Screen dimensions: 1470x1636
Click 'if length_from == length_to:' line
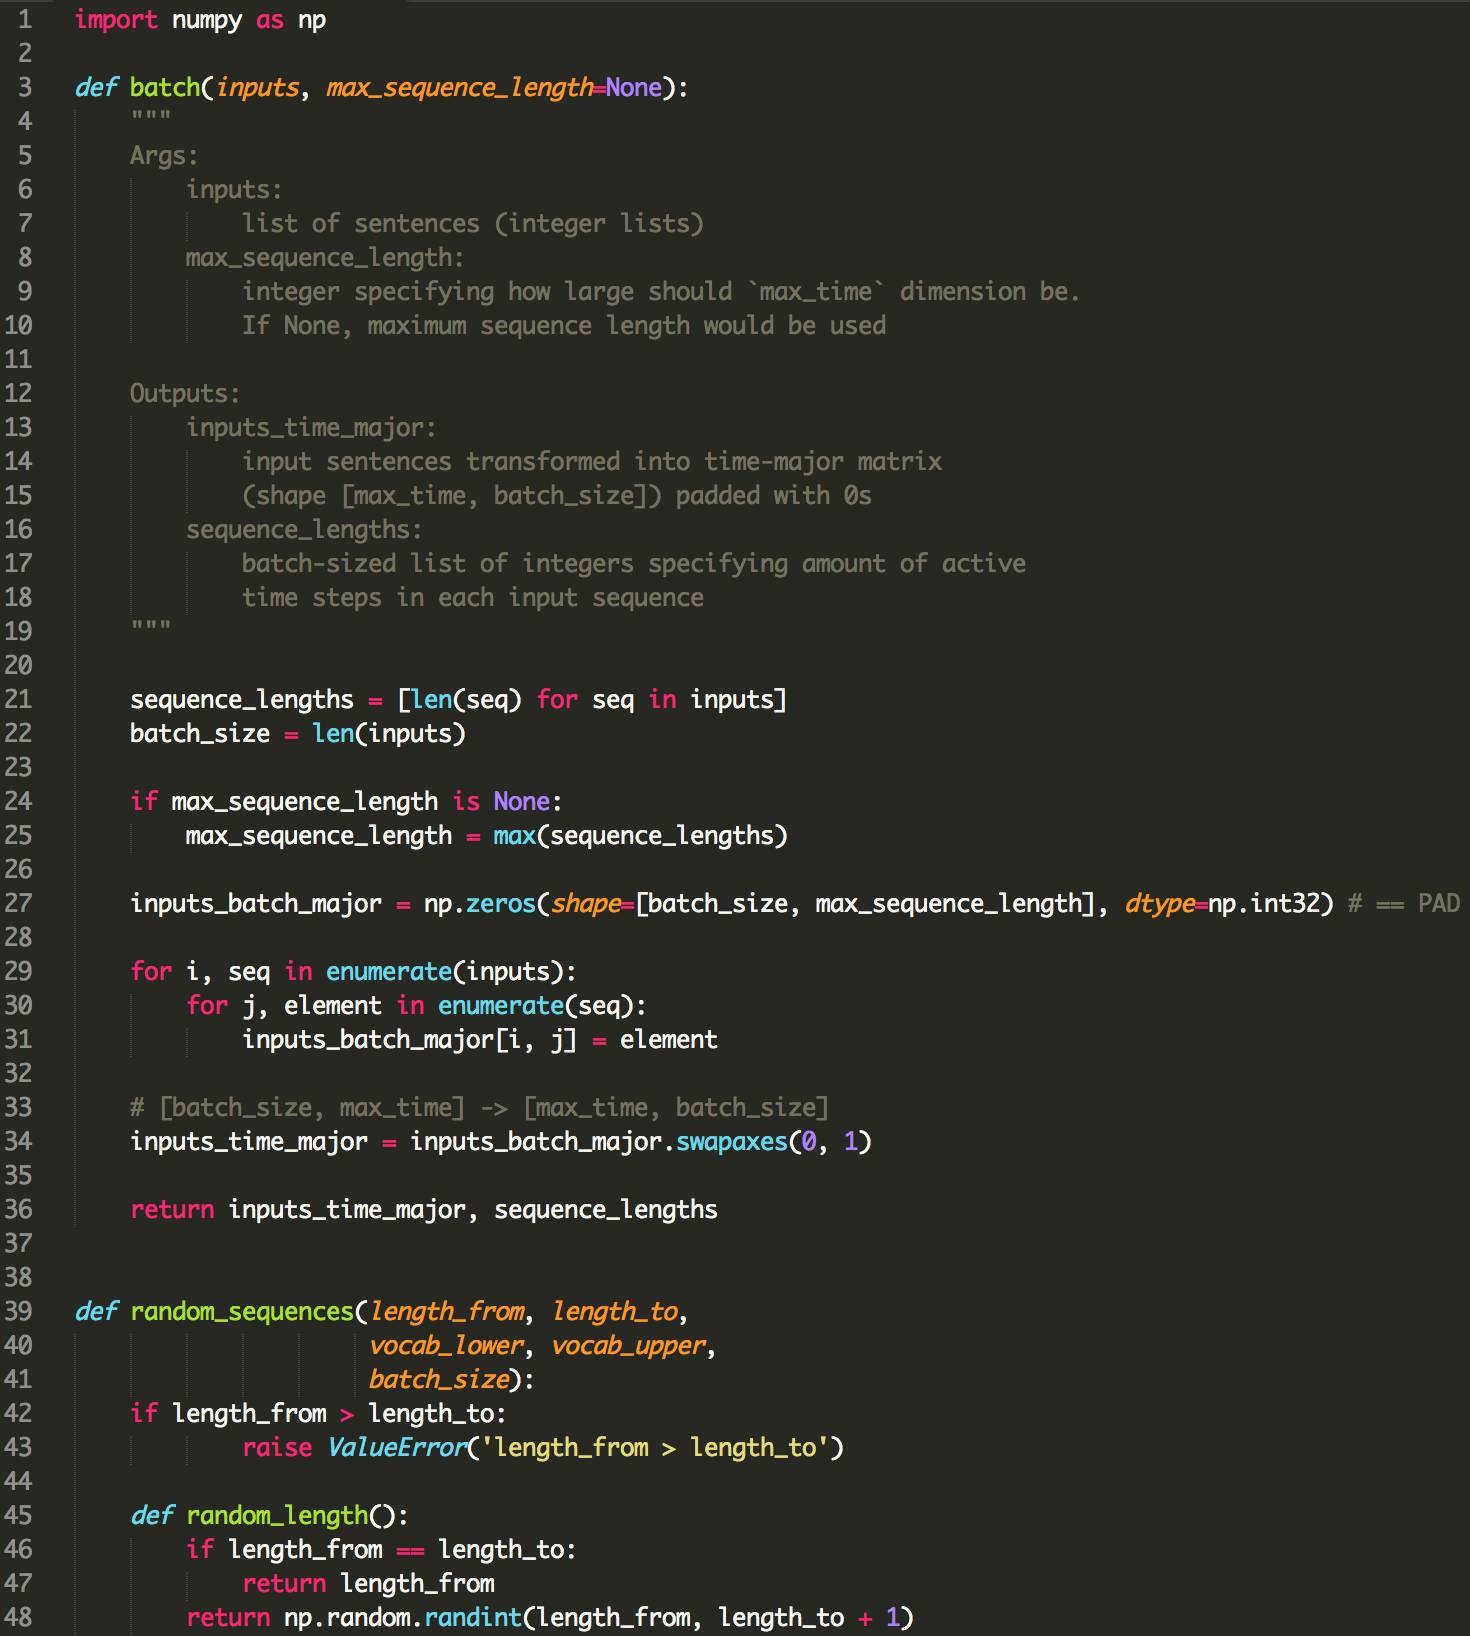381,1549
